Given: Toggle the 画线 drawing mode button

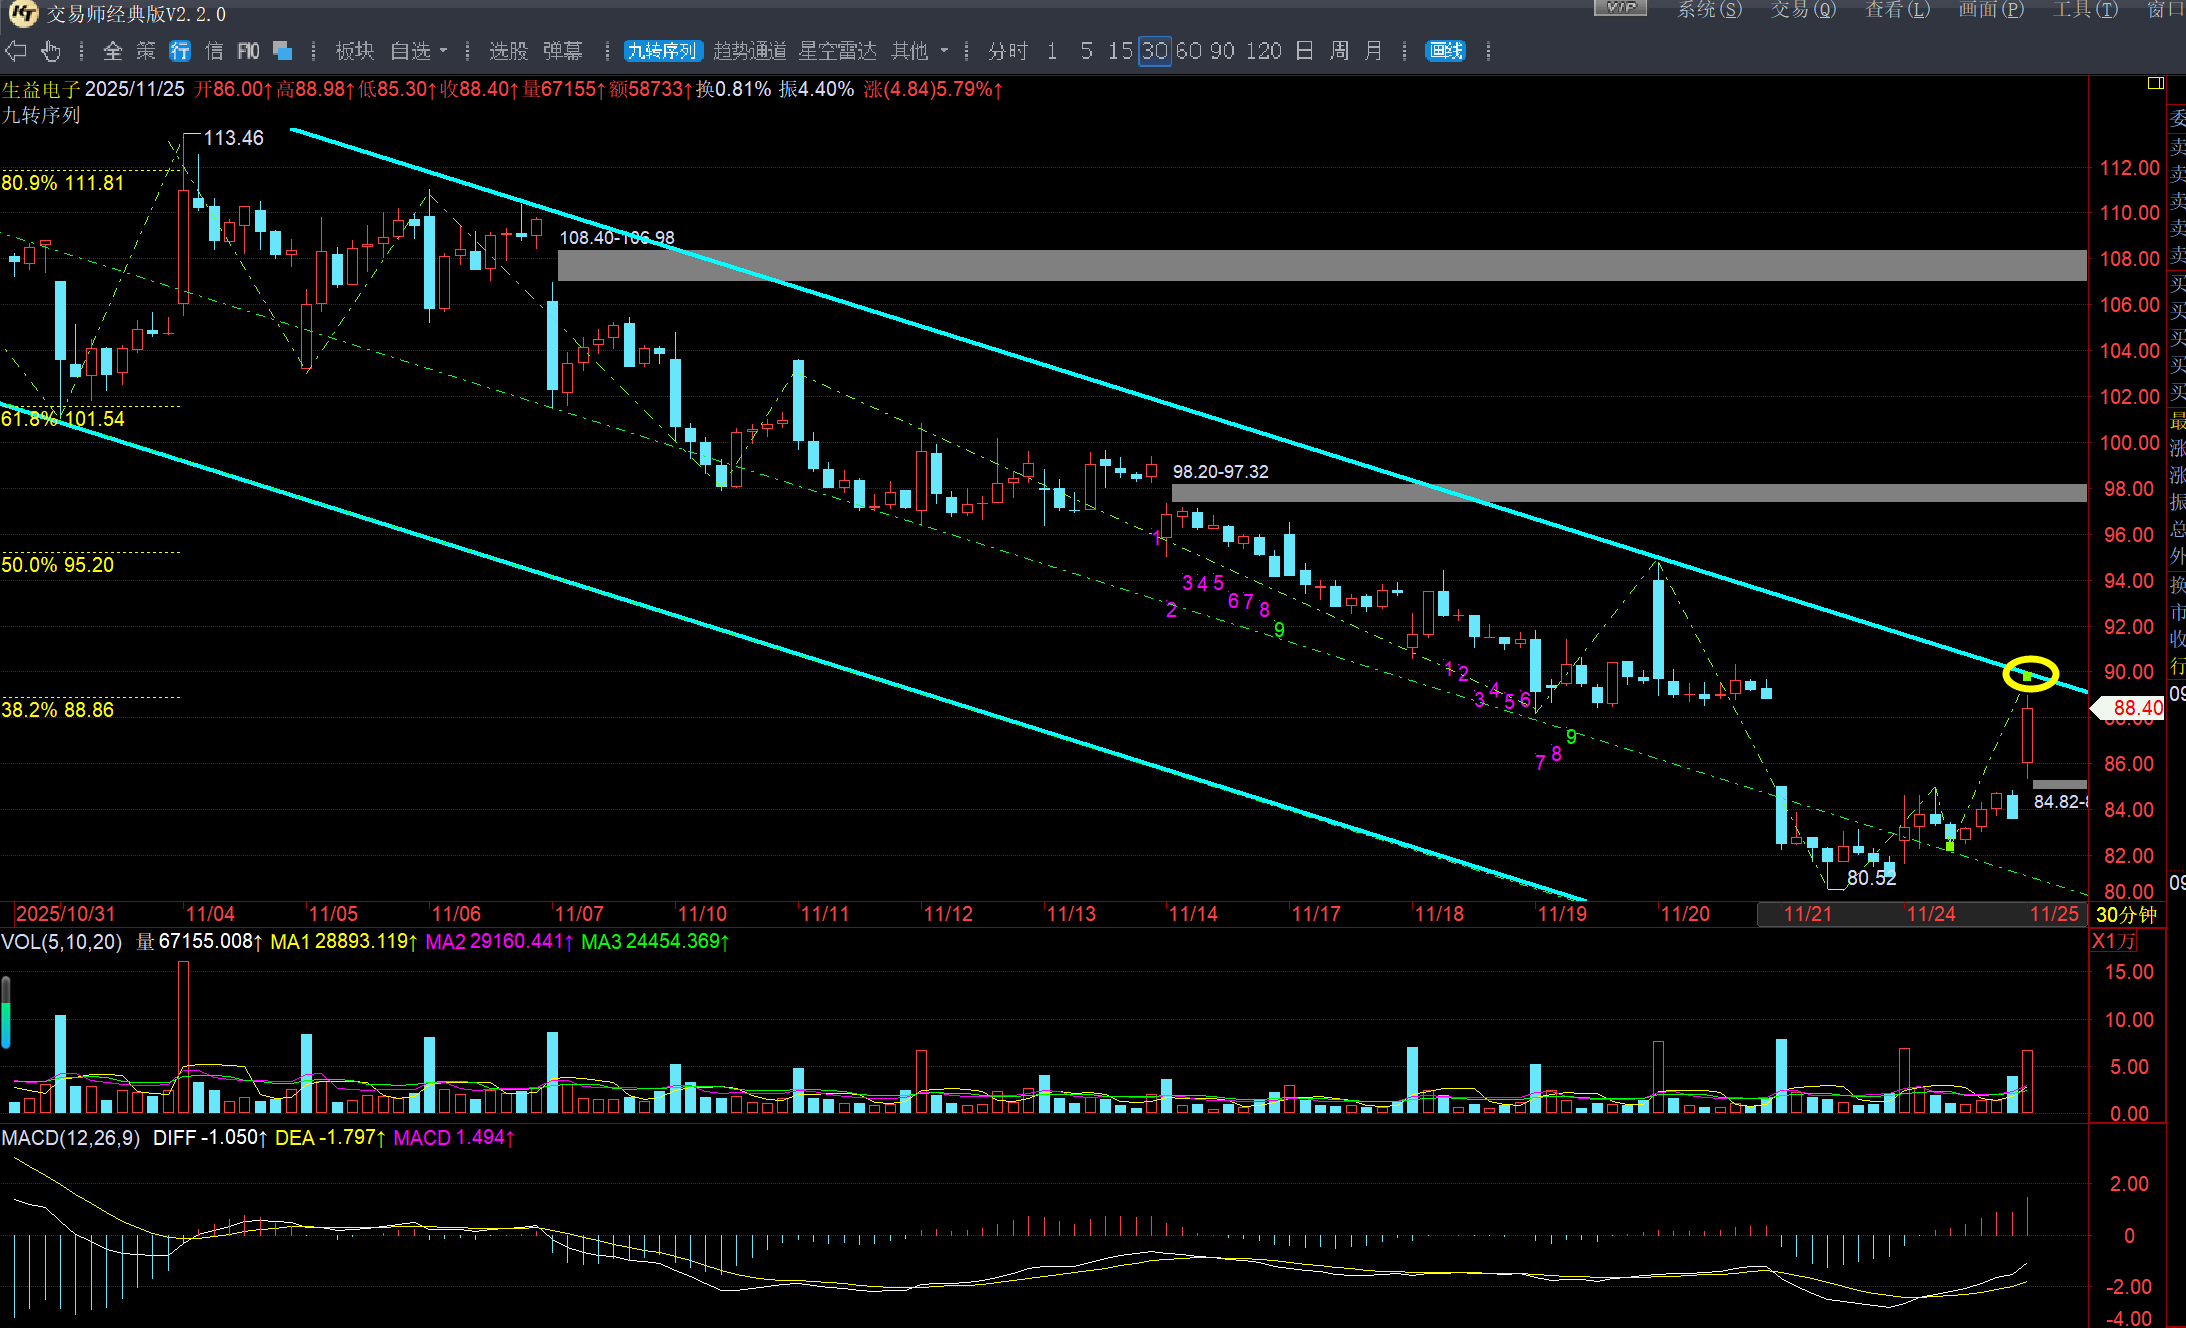Looking at the screenshot, I should [1446, 51].
